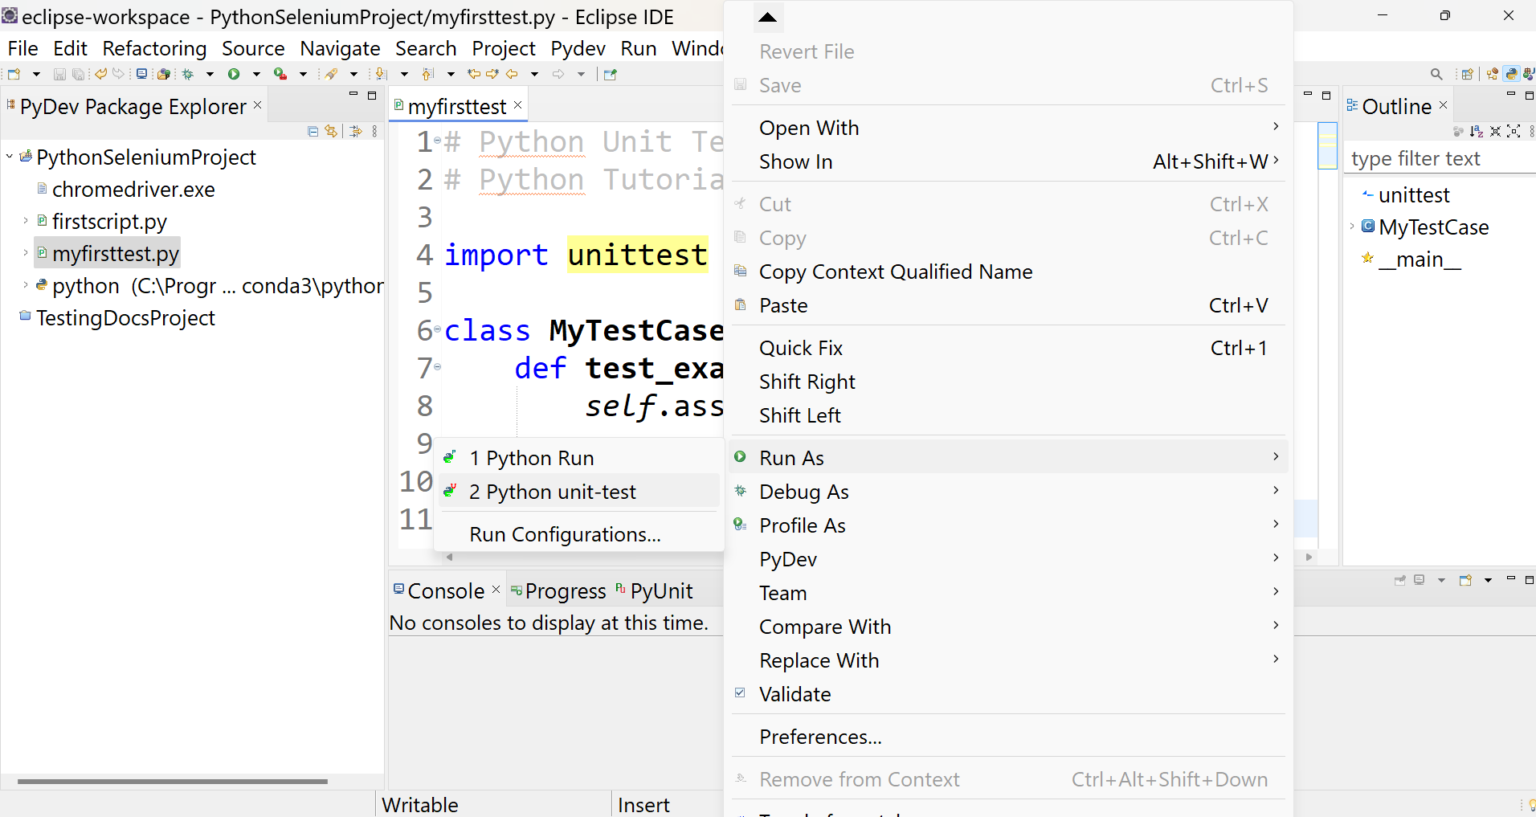Switch to the PyUnit tab
The height and width of the screenshot is (817, 1536).
pos(654,591)
